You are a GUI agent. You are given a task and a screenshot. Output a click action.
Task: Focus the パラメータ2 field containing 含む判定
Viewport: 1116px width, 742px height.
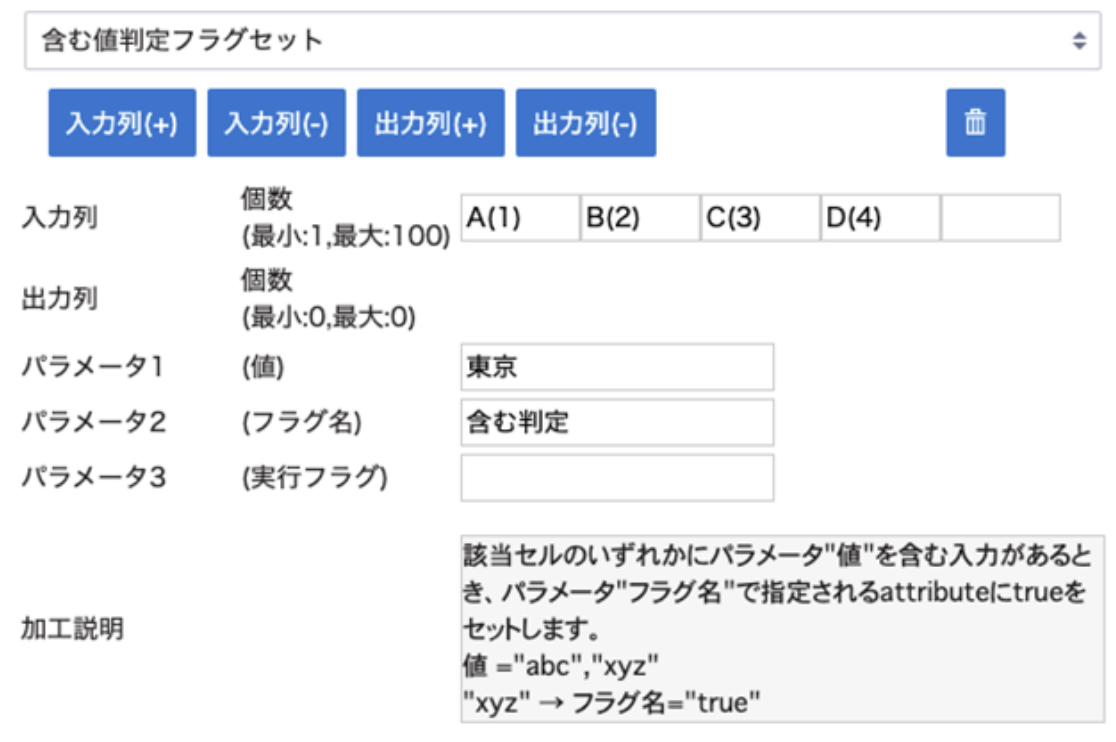coord(617,422)
